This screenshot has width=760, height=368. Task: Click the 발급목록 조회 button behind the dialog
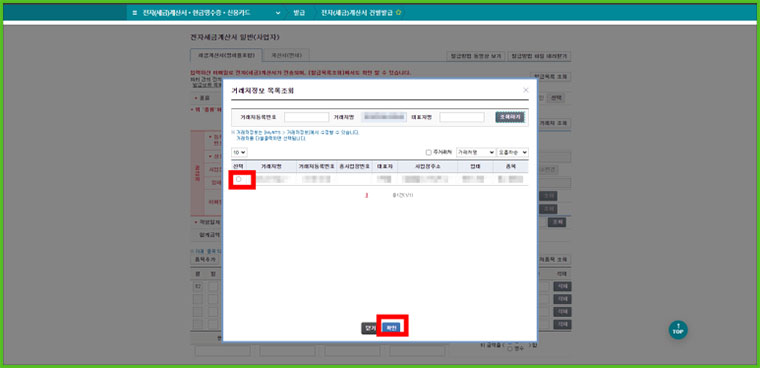551,77
